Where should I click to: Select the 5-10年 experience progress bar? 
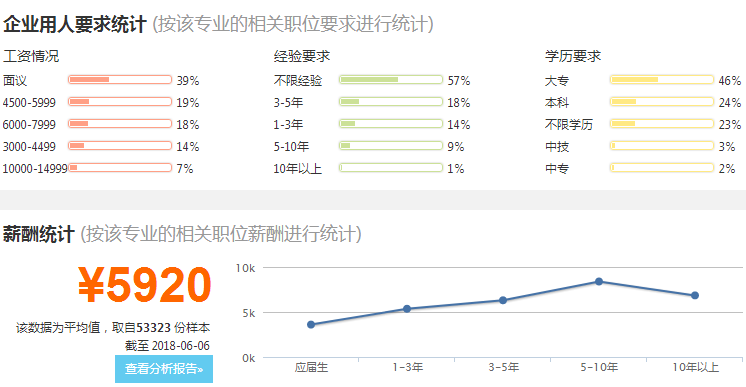coord(391,146)
